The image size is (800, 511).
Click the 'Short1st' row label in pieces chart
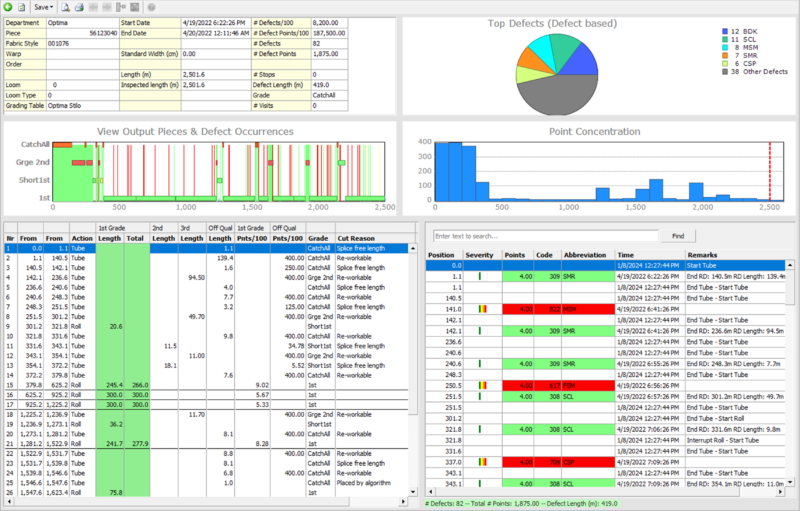point(34,180)
